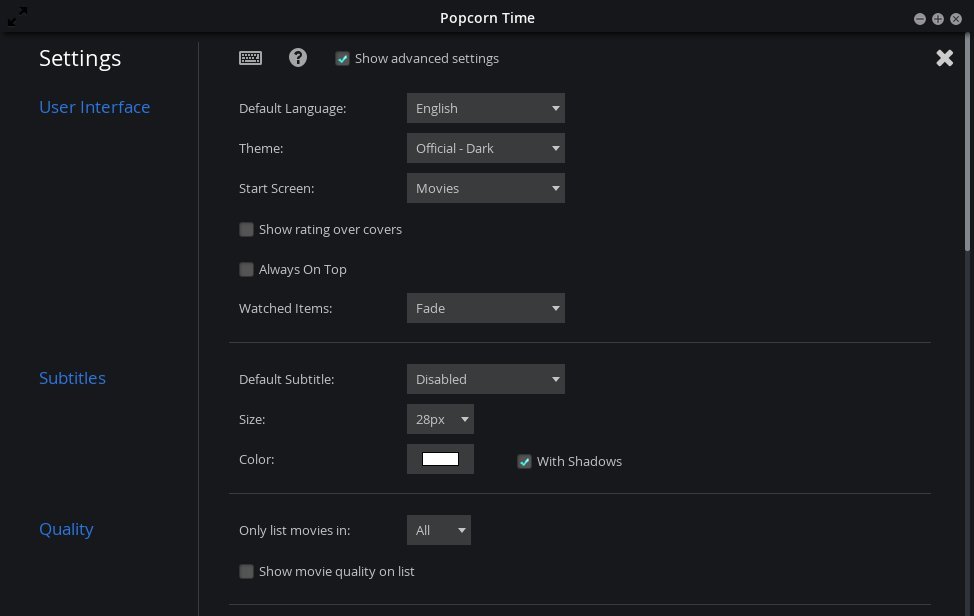Open the keyboard shortcuts icon
Viewport: 974px width, 616px height.
pos(250,58)
